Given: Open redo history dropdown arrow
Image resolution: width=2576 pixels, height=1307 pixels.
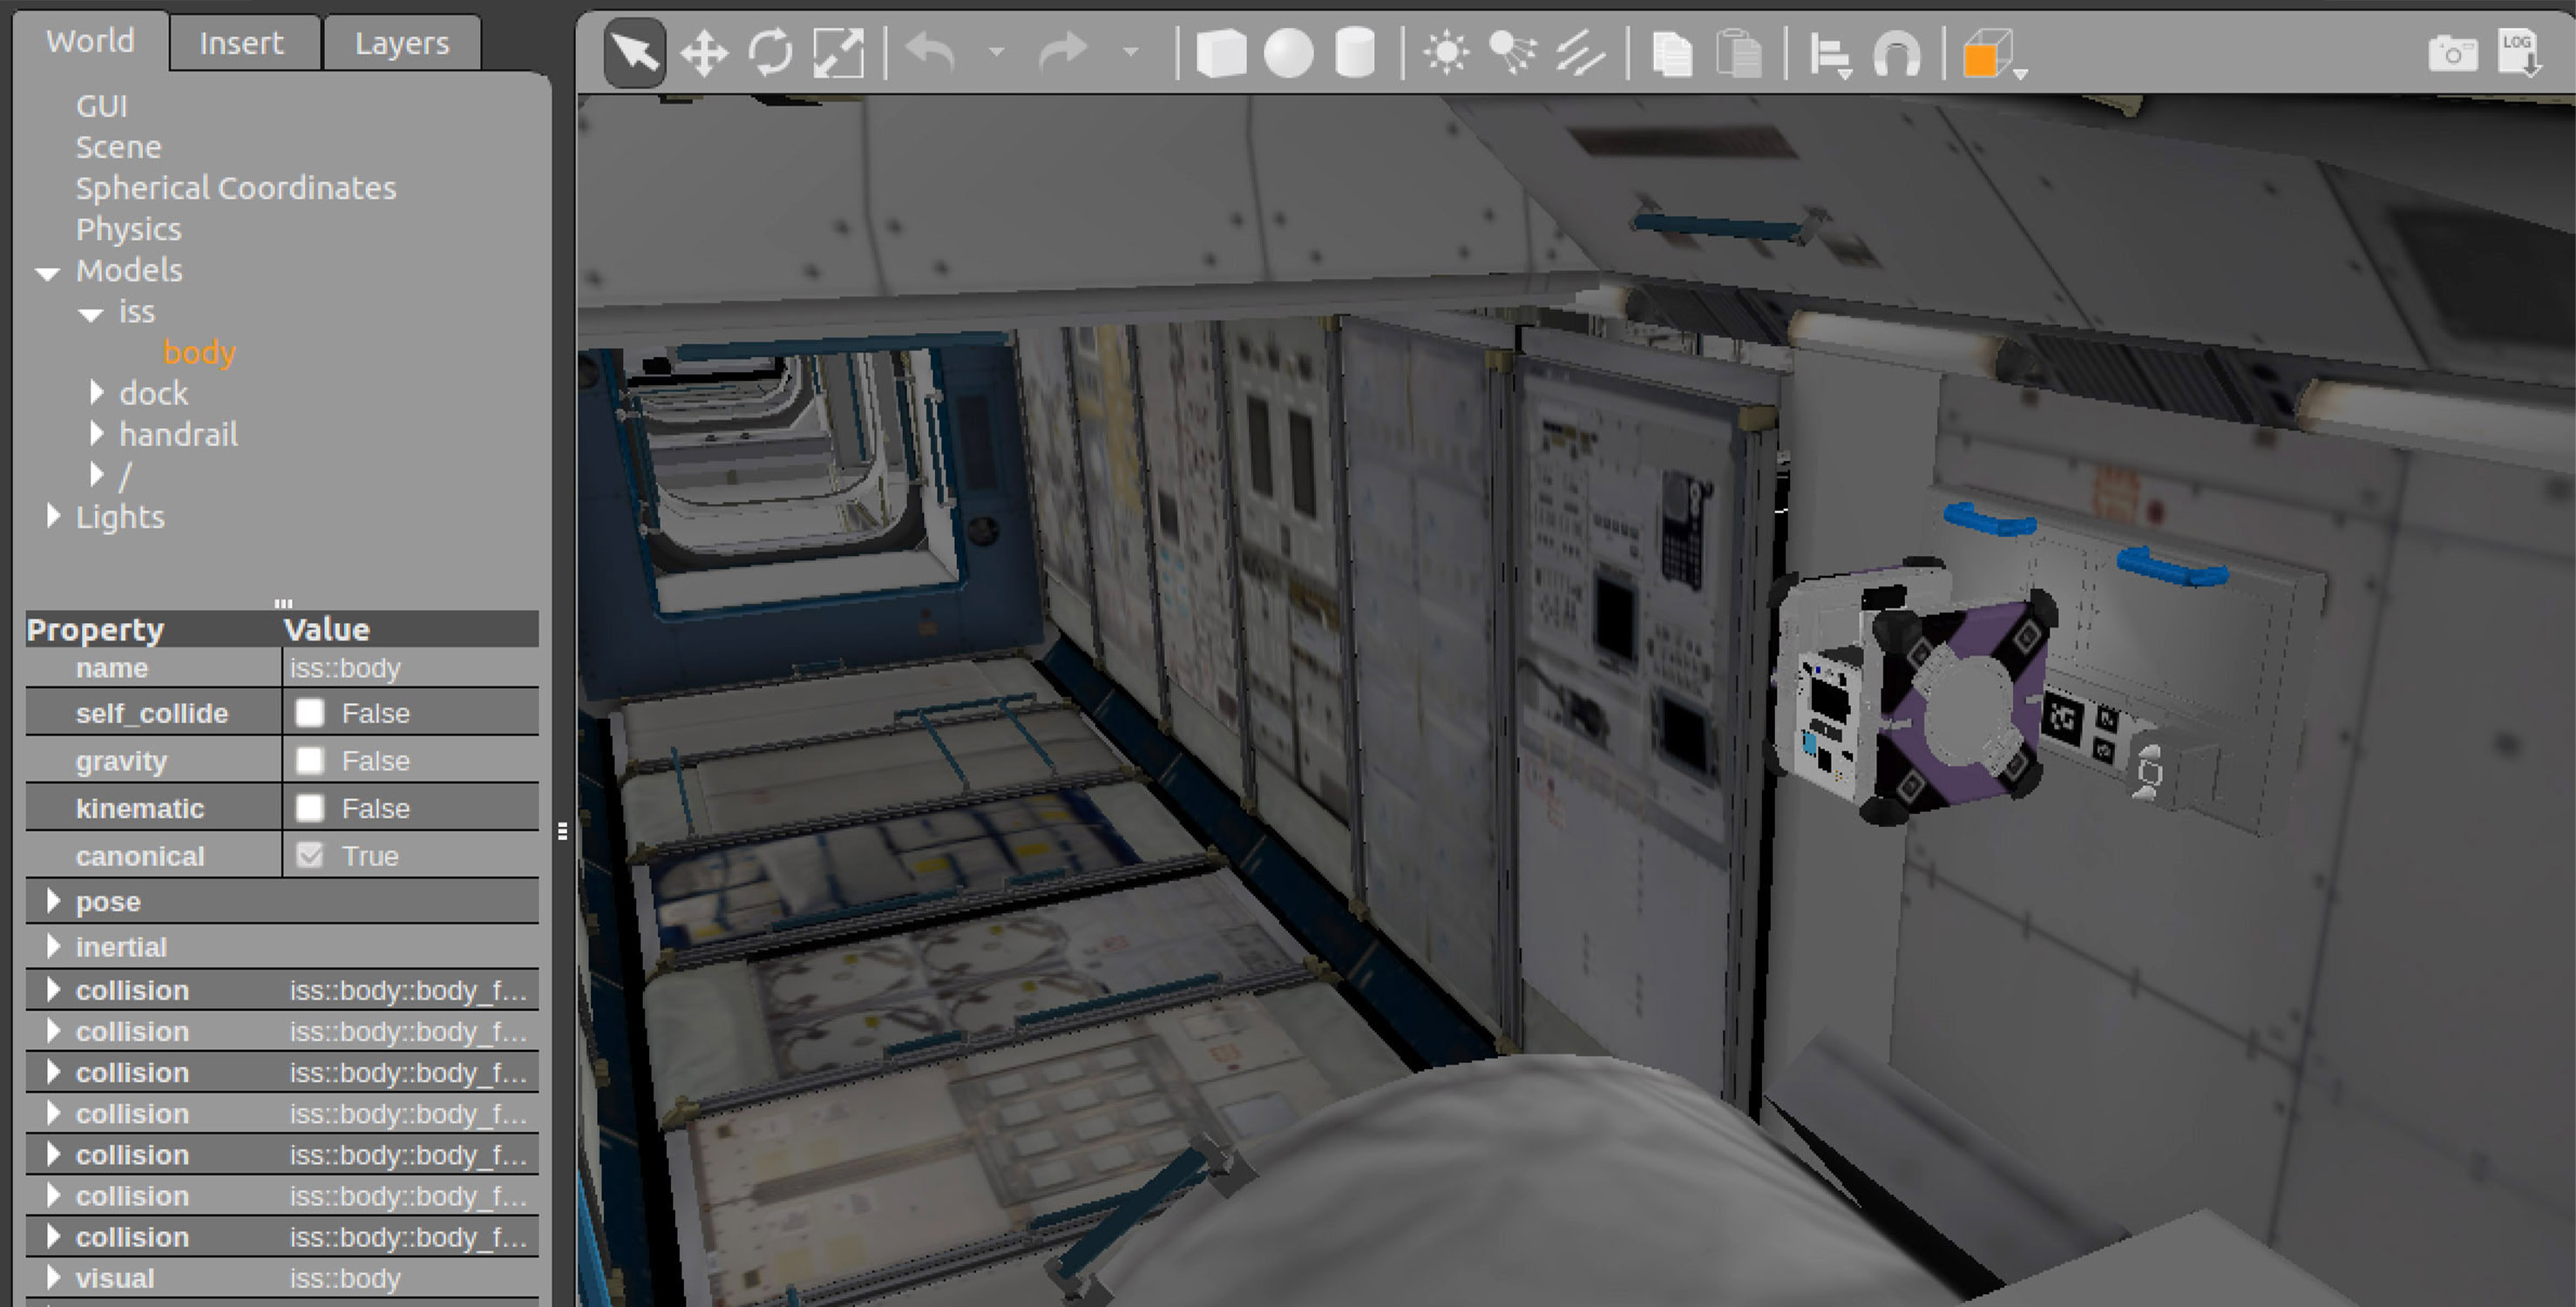Looking at the screenshot, I should (x=1130, y=52).
